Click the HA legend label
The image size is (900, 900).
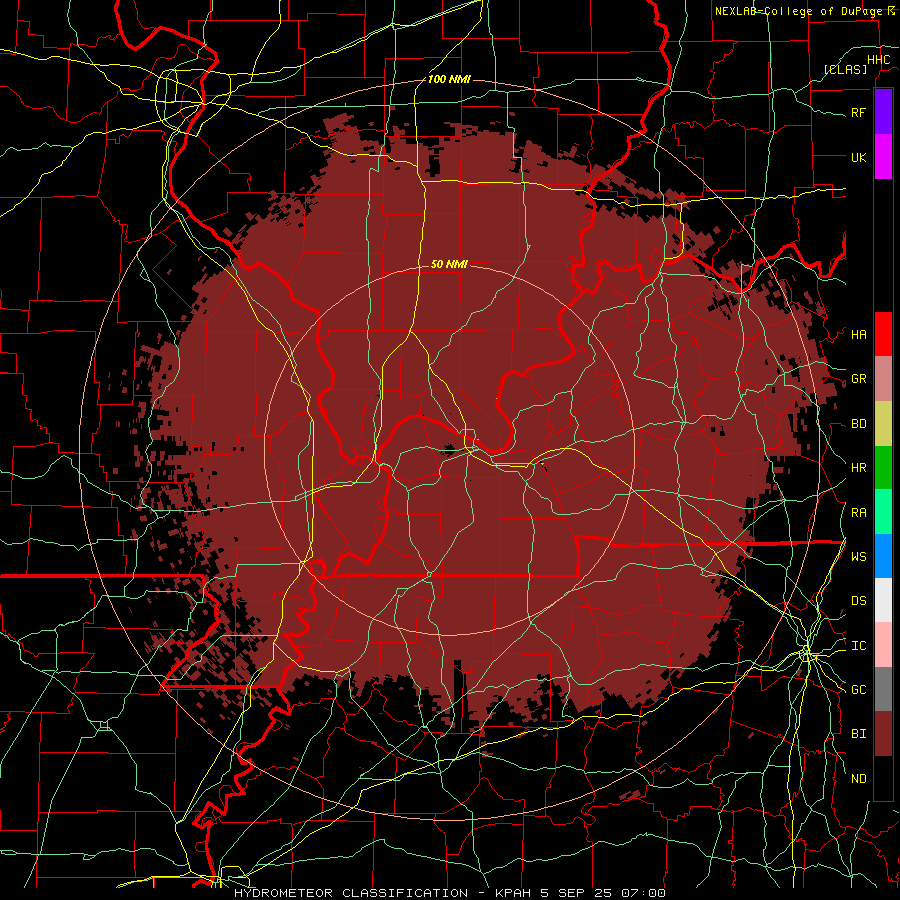[858, 334]
